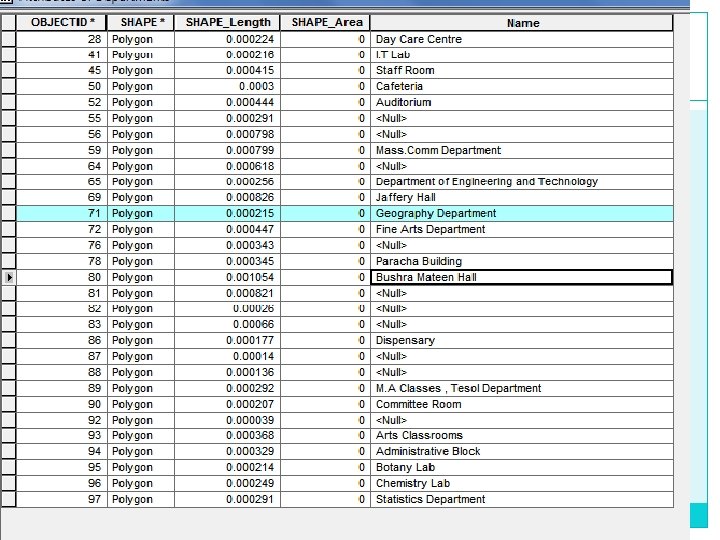Click the Null name cell of OBJECTID 92
The image size is (720, 540).
(522, 421)
